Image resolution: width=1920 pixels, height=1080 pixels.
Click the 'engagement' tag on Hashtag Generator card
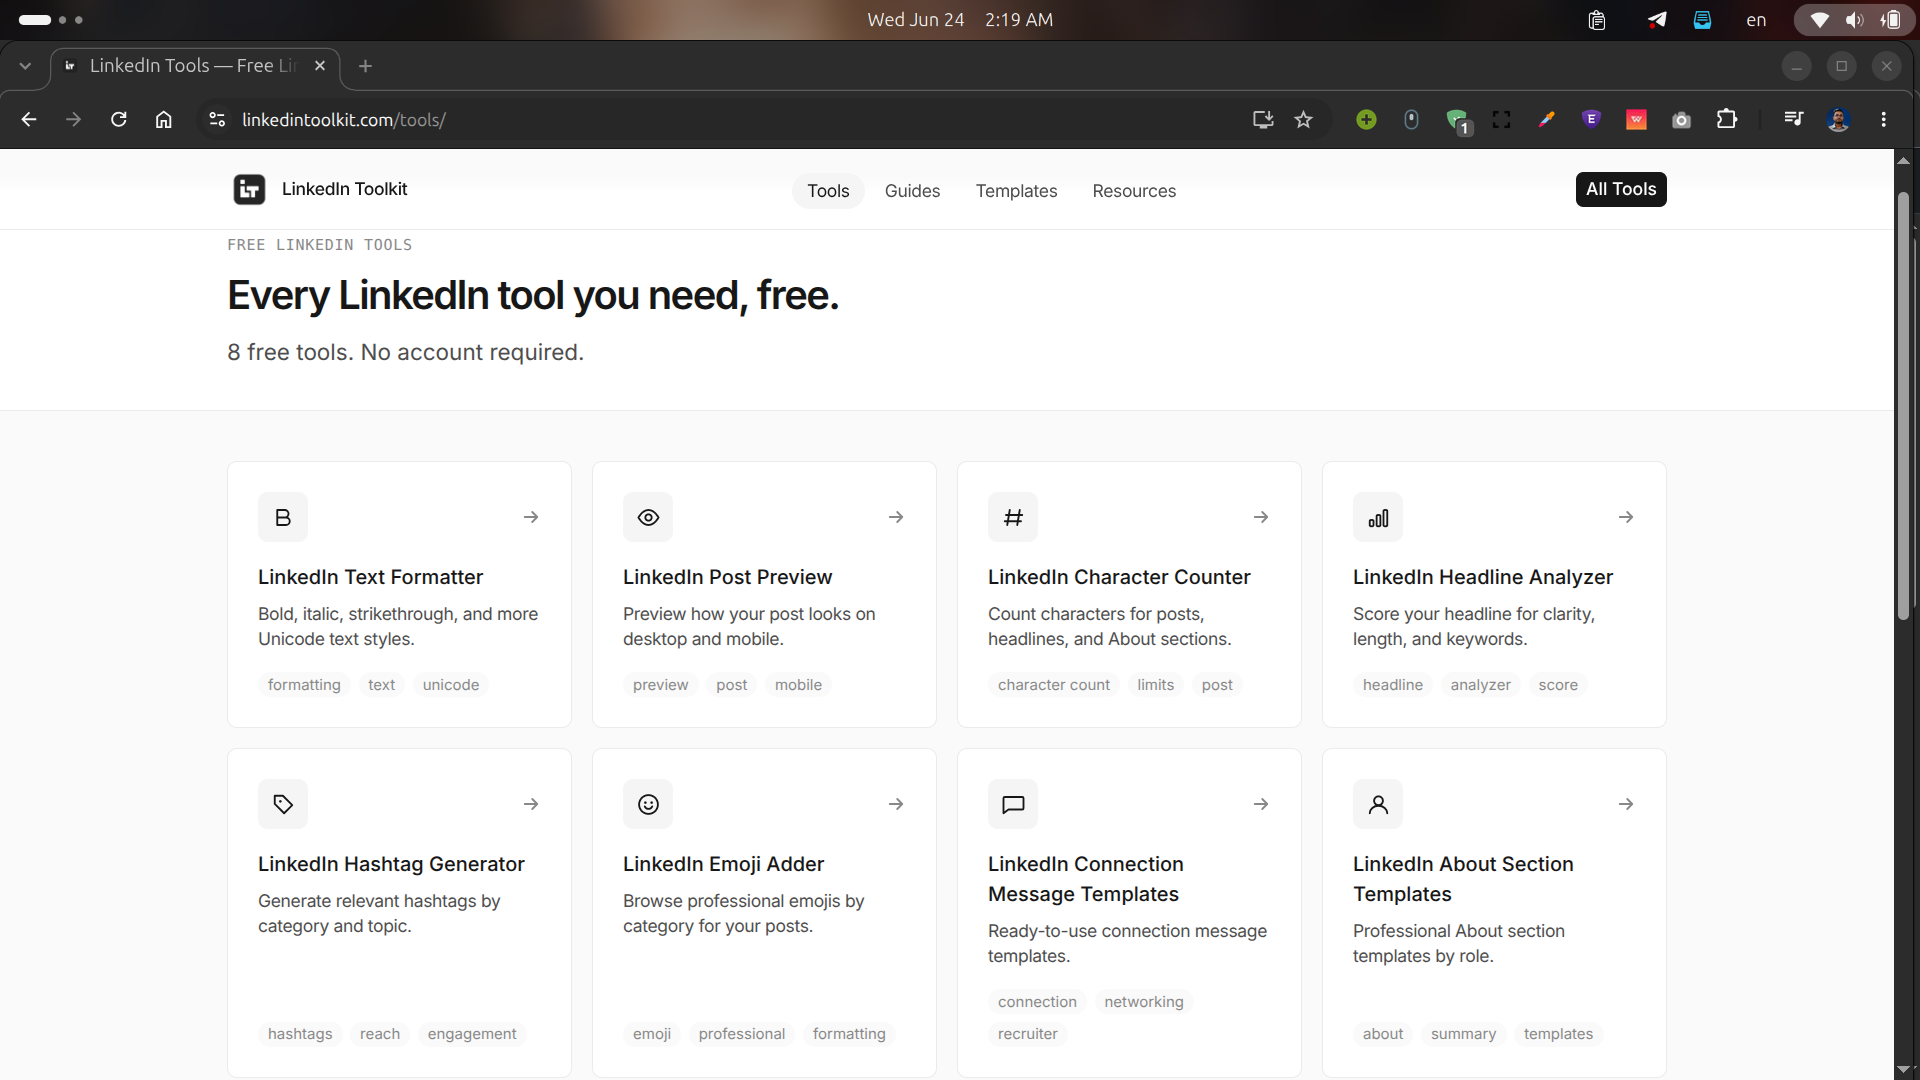(472, 1034)
